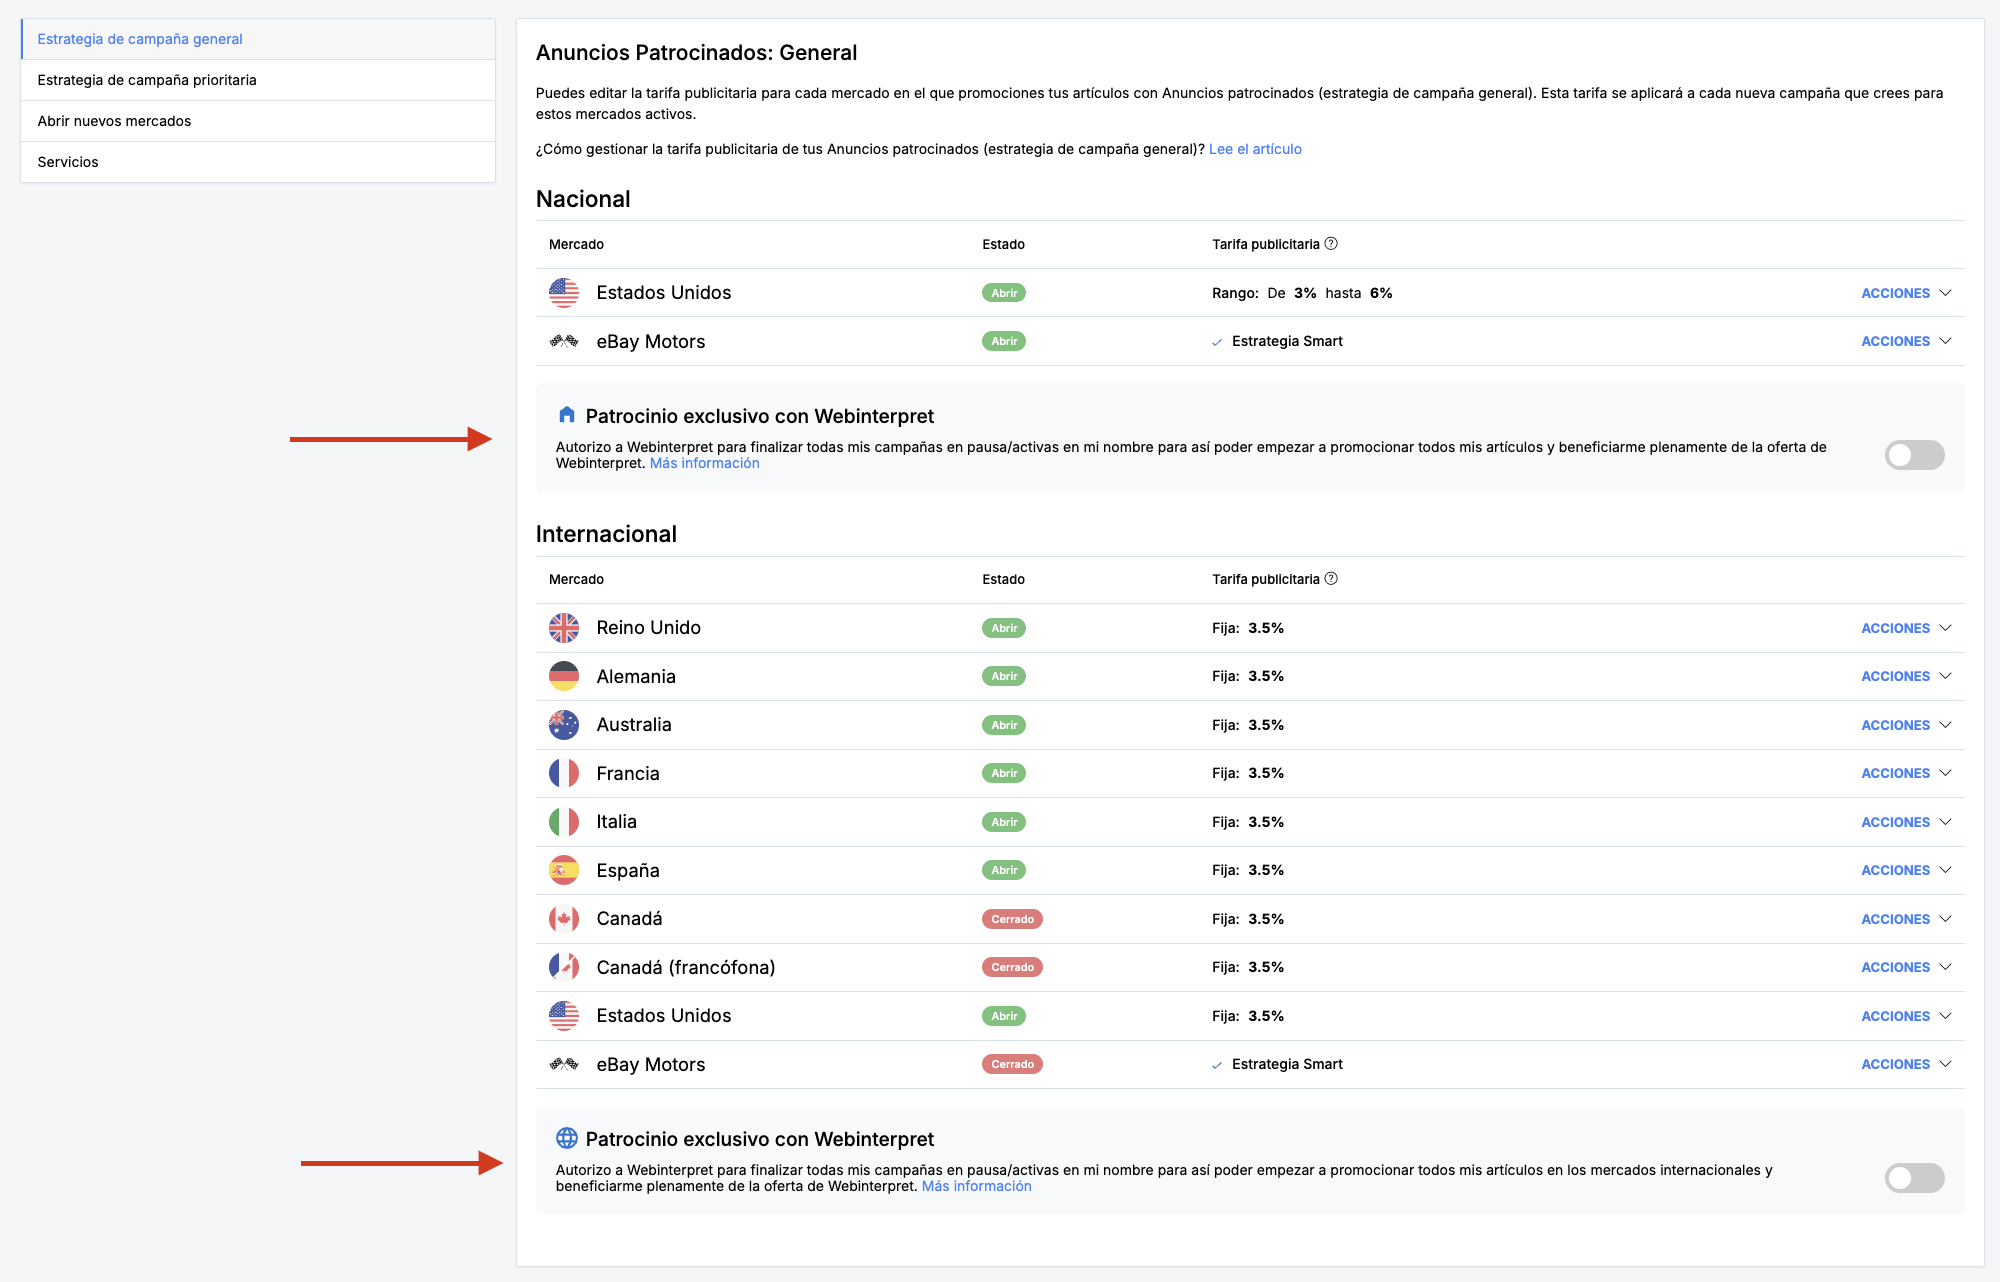The height and width of the screenshot is (1282, 2000).
Task: Open ACCIONES dropdown for international Estados Unidos
Action: coord(1906,1016)
